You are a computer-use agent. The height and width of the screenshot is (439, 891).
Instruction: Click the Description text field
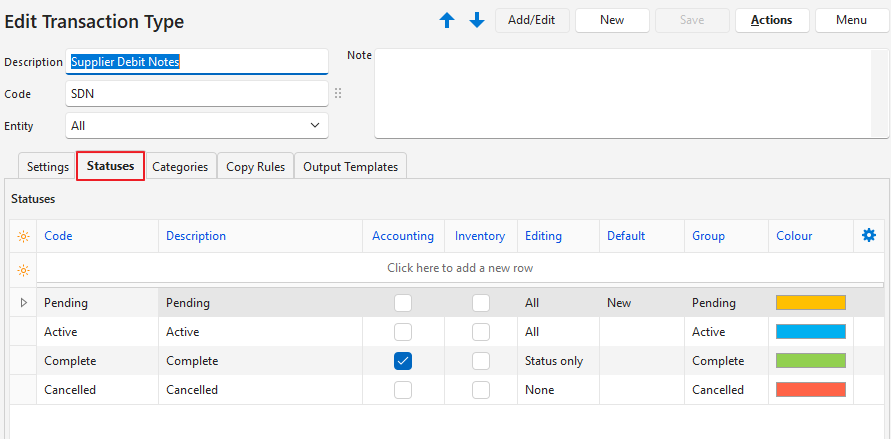tap(196, 62)
